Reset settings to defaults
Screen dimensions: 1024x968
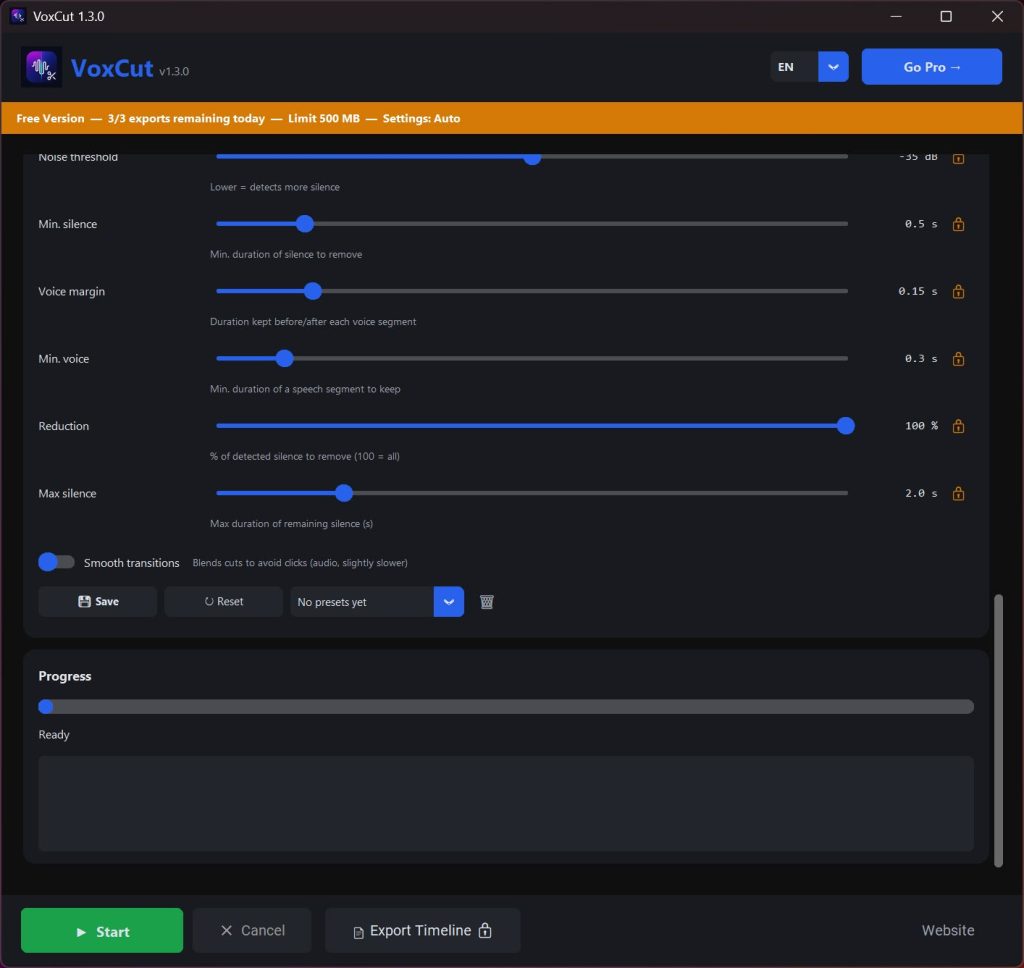pyautogui.click(x=223, y=602)
